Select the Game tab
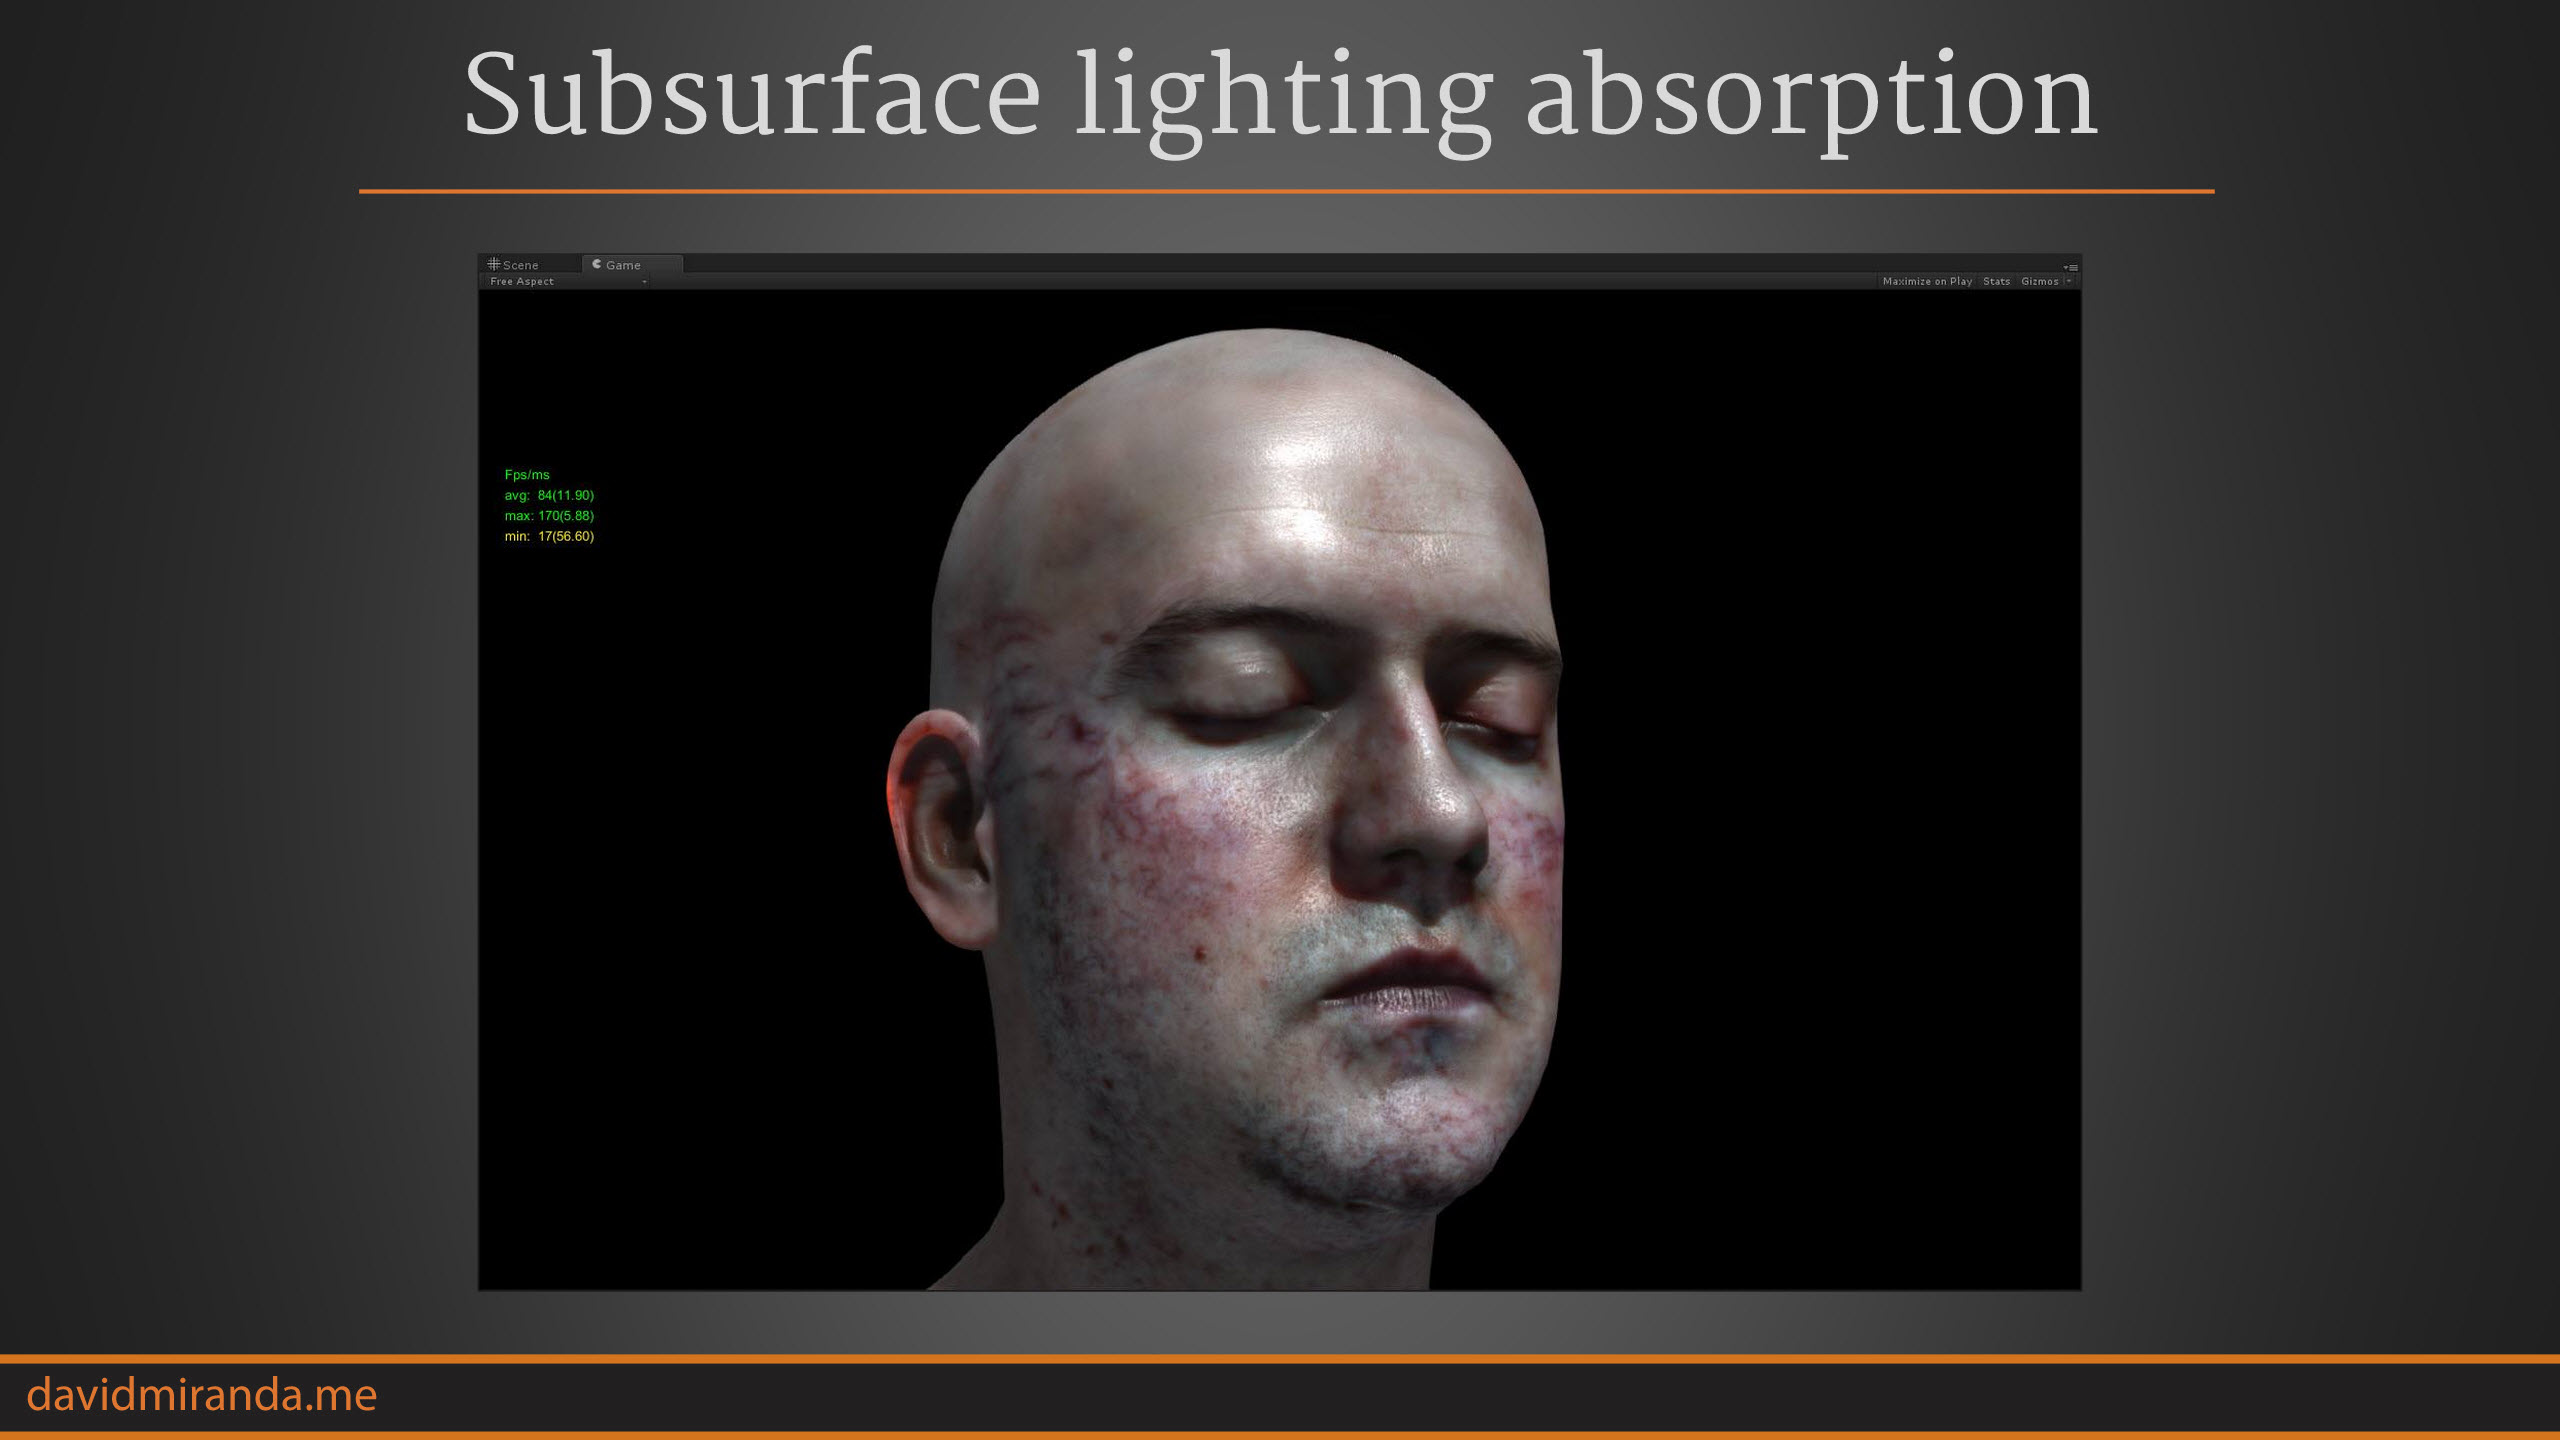2560x1440 pixels. 623,265
